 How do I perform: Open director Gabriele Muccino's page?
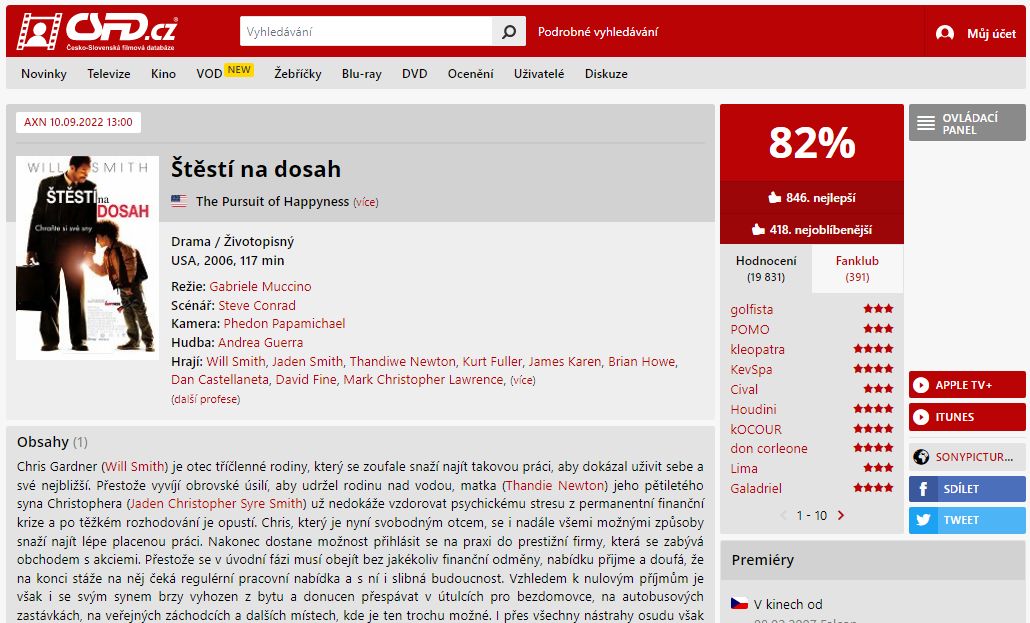click(260, 287)
